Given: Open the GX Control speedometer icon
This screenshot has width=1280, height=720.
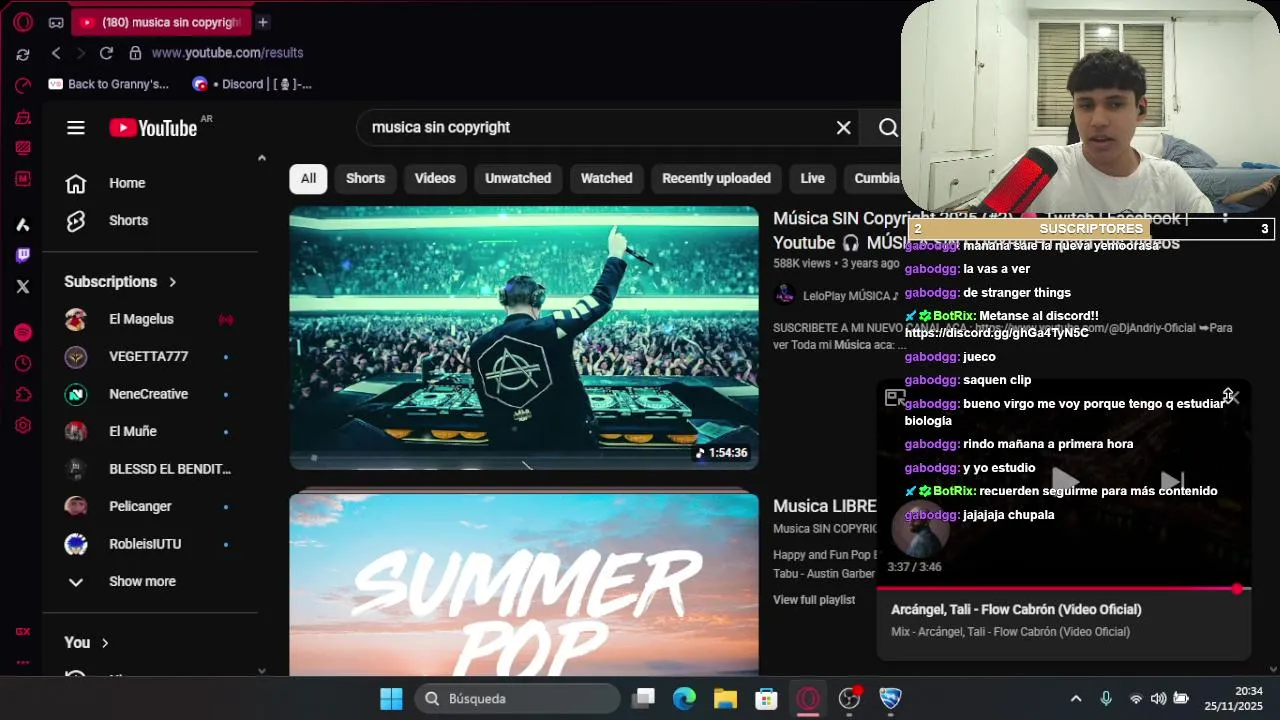Looking at the screenshot, I should pyautogui.click(x=23, y=86).
